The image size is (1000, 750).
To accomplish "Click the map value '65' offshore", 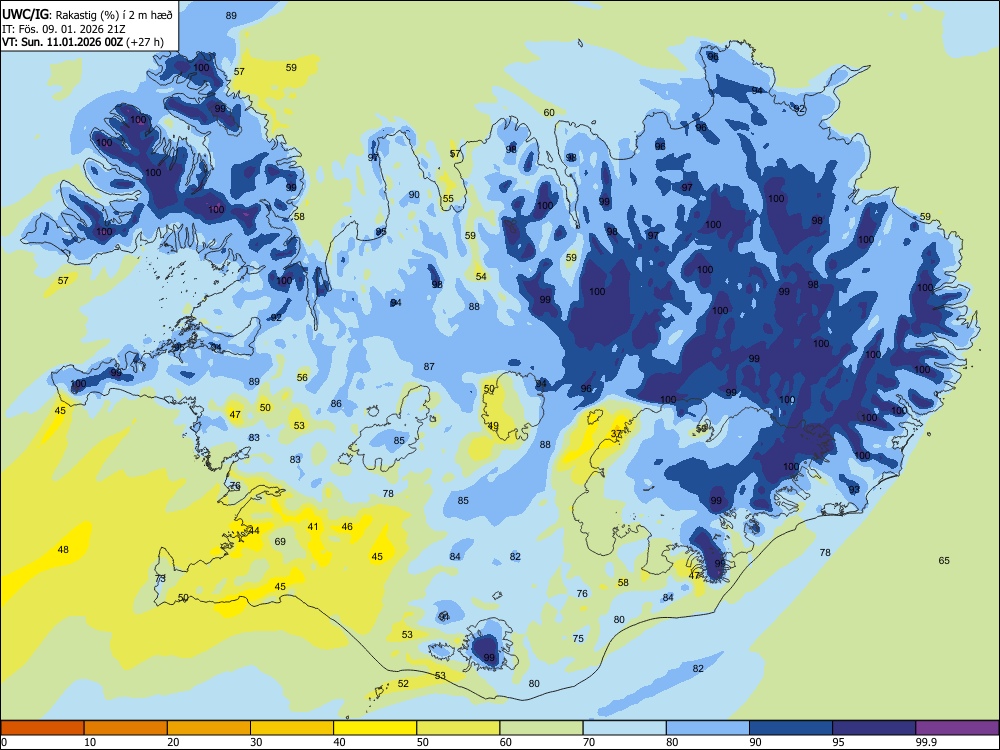I will [944, 561].
